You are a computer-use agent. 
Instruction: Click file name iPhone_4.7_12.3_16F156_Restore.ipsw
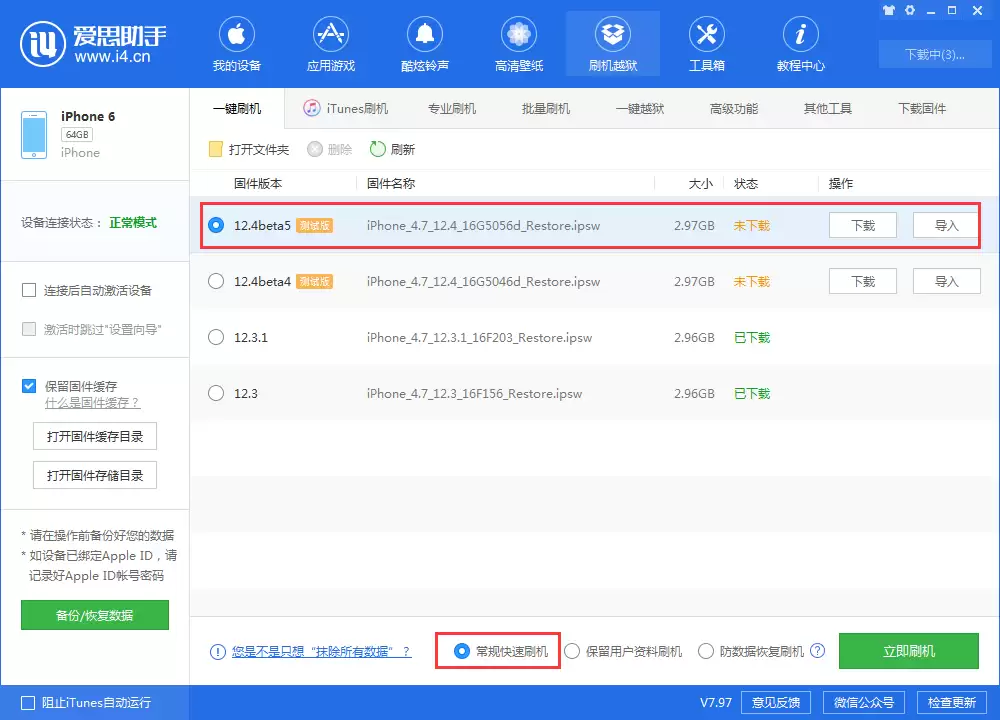[474, 393]
